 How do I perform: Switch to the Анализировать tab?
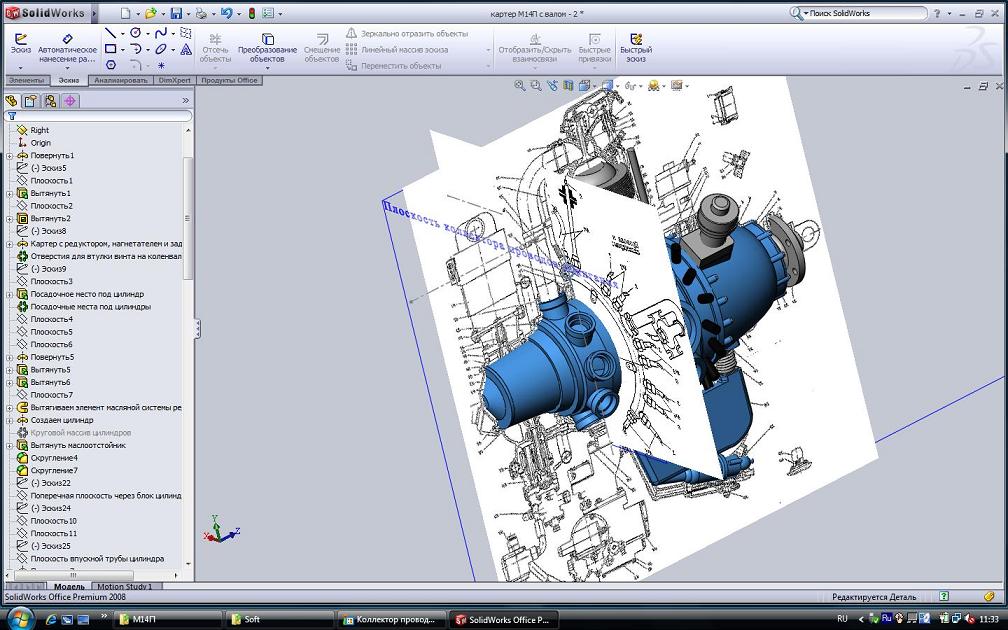click(121, 80)
